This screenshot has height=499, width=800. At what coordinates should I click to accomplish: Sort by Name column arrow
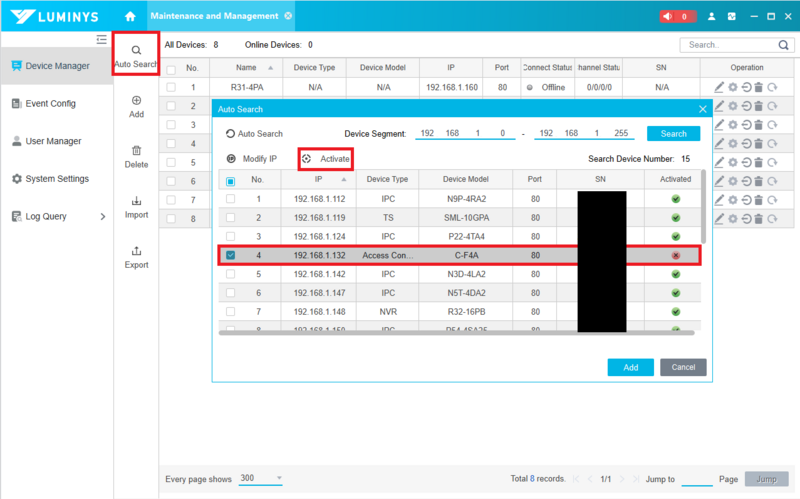click(270, 68)
